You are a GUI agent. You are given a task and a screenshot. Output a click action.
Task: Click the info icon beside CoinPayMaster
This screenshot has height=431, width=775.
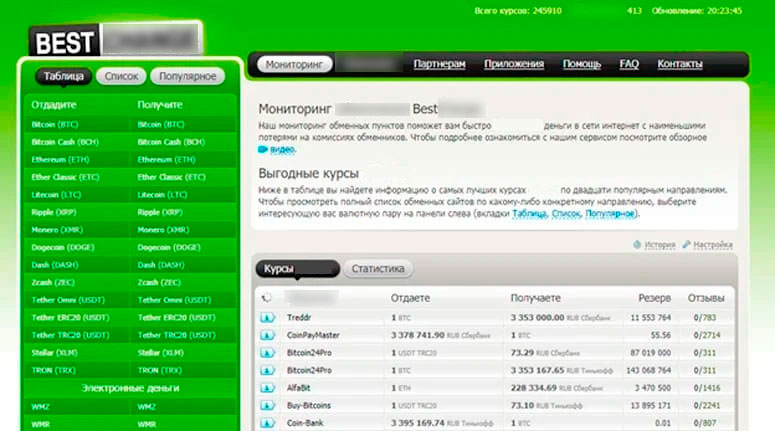(267, 335)
